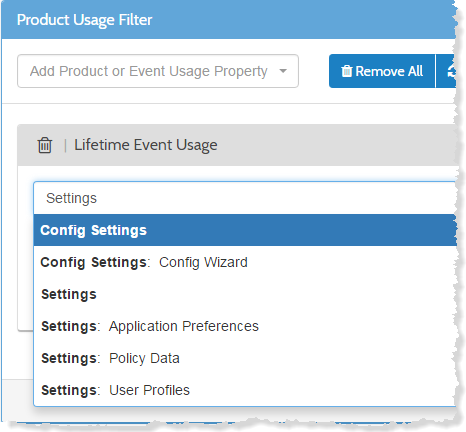The image size is (466, 432).
Task: Open dropdown caret of Add Product property
Action: 283,71
